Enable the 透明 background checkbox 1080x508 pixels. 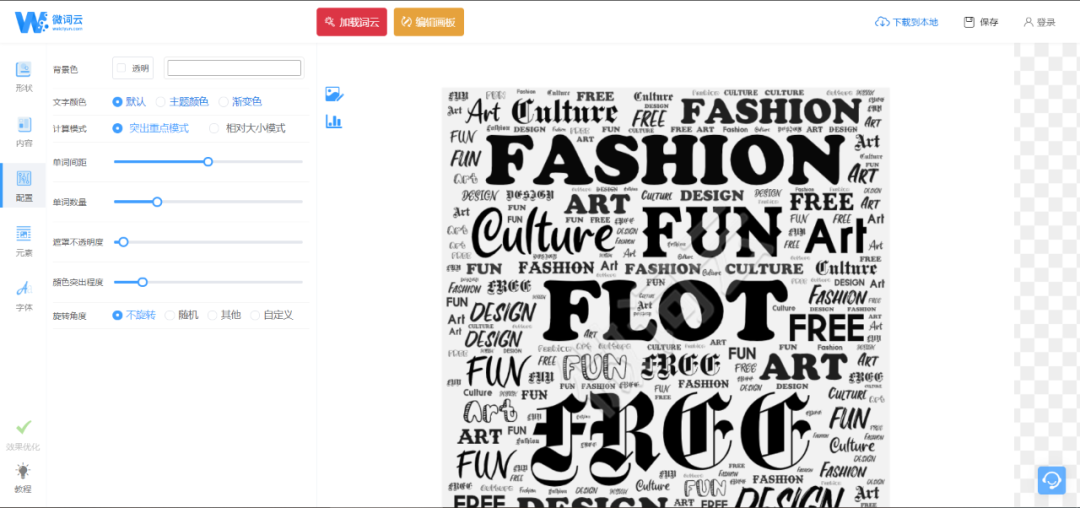pos(121,67)
